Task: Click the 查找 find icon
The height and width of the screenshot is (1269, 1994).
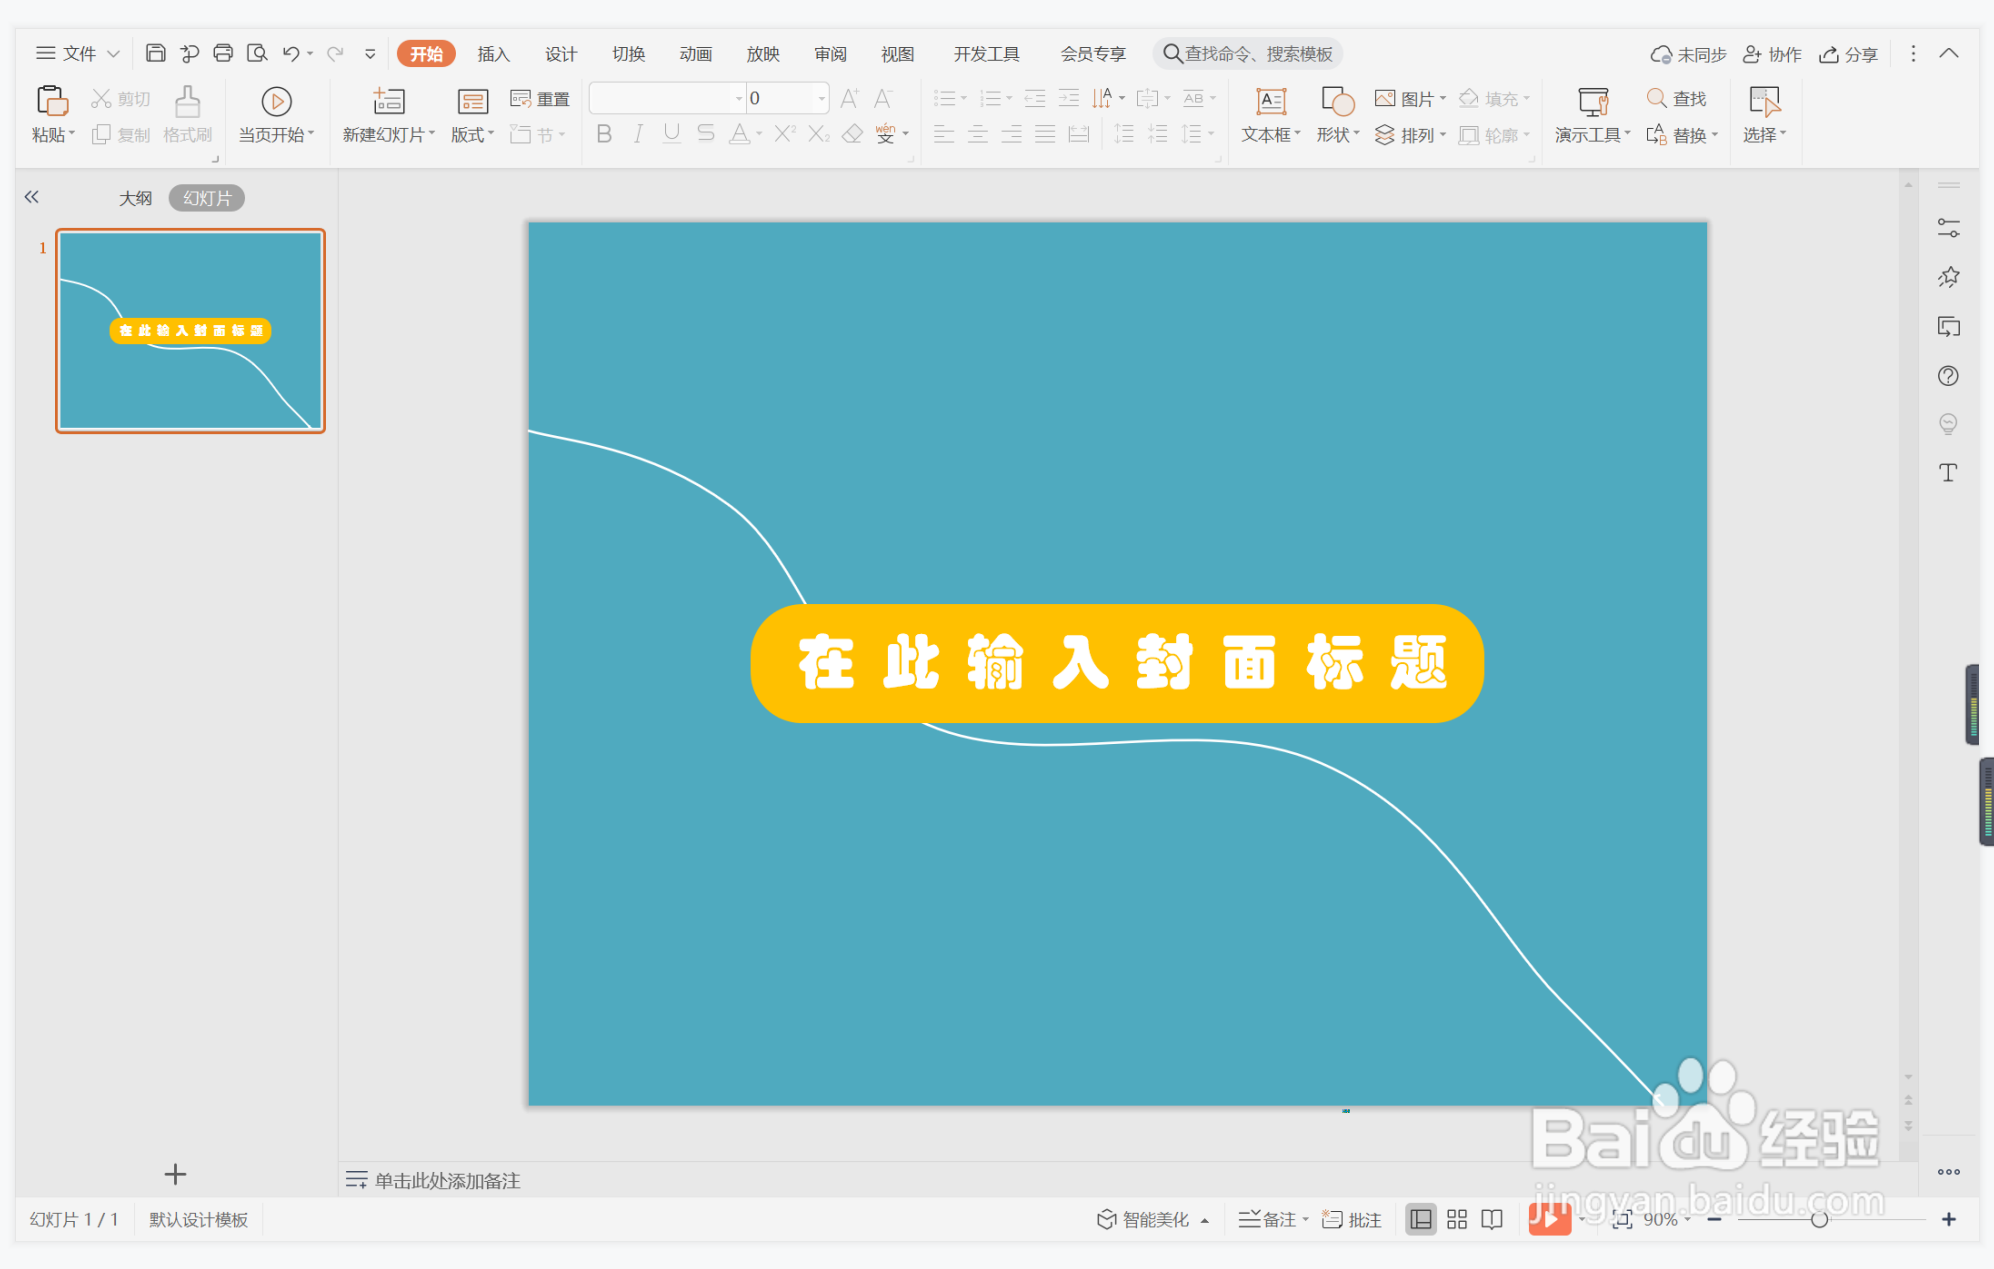Action: [x=1678, y=98]
